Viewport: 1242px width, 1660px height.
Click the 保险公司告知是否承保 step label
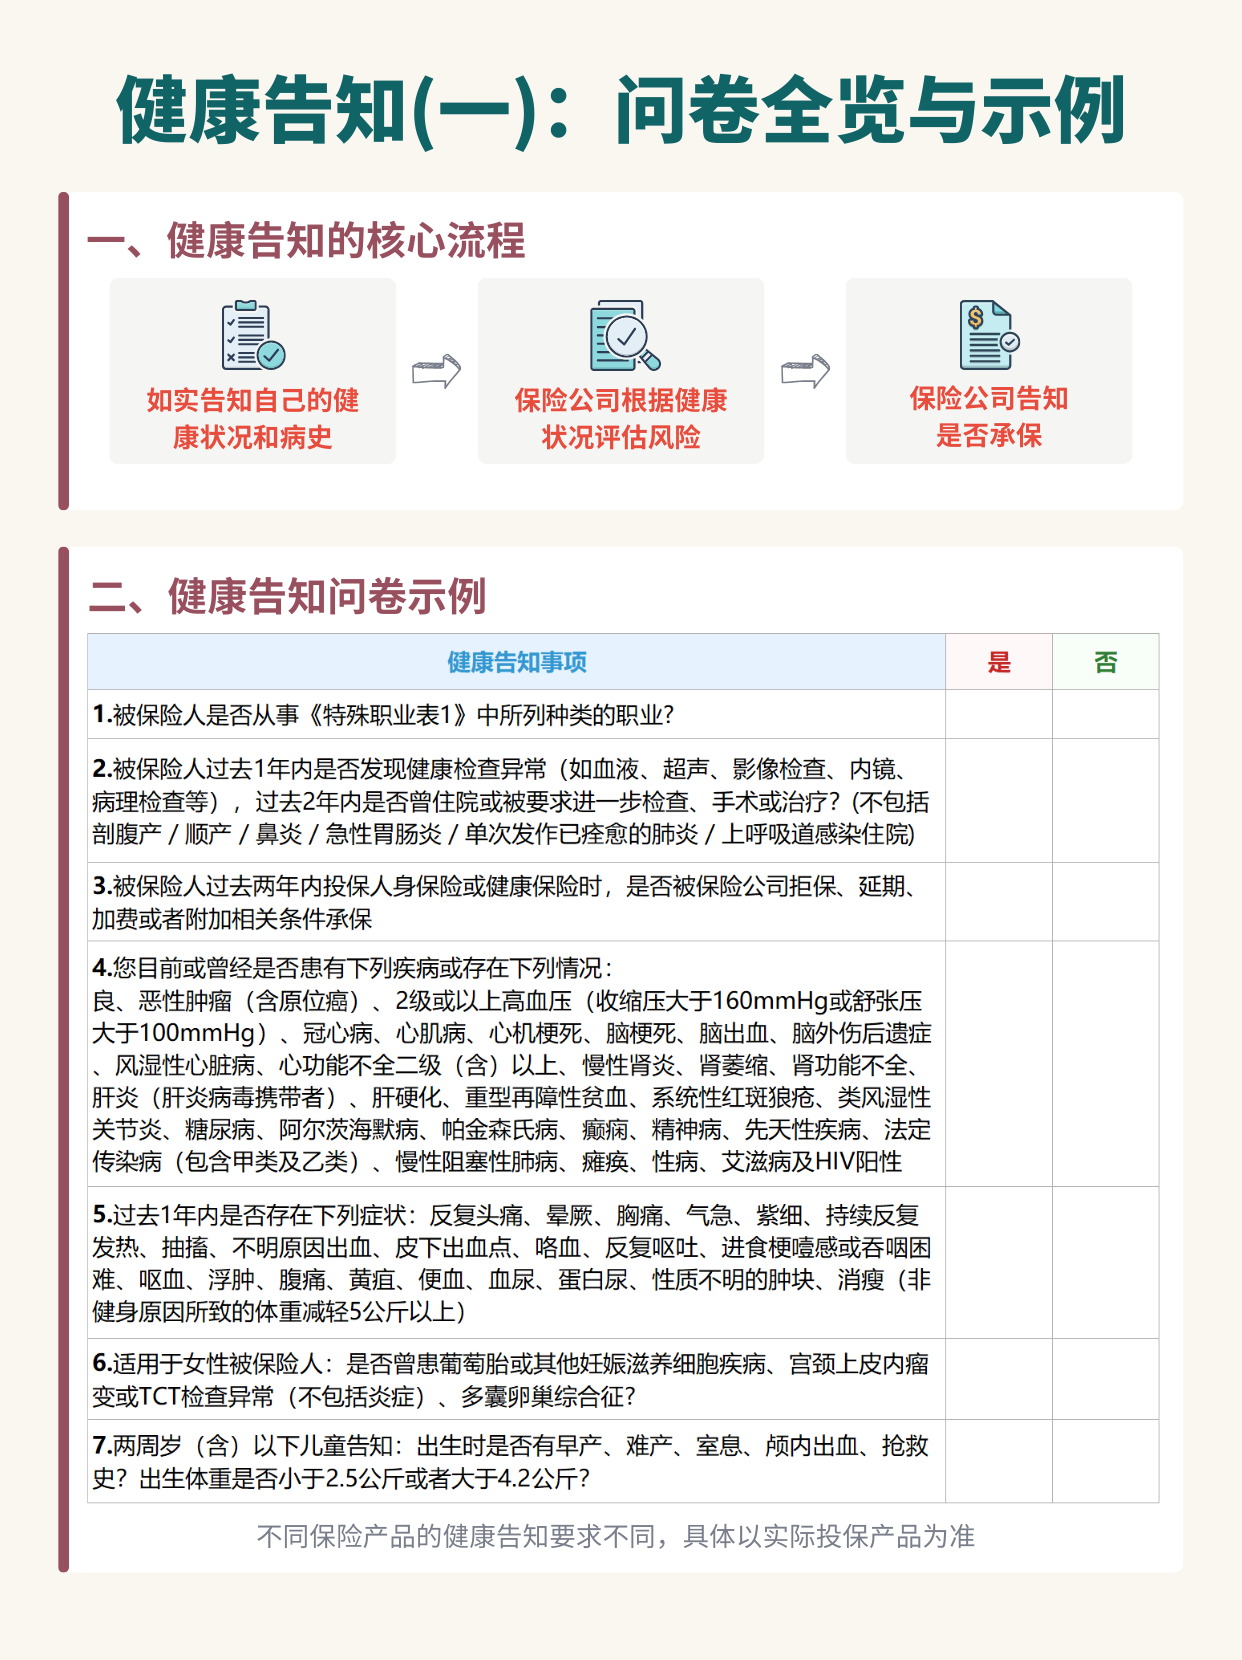click(989, 416)
